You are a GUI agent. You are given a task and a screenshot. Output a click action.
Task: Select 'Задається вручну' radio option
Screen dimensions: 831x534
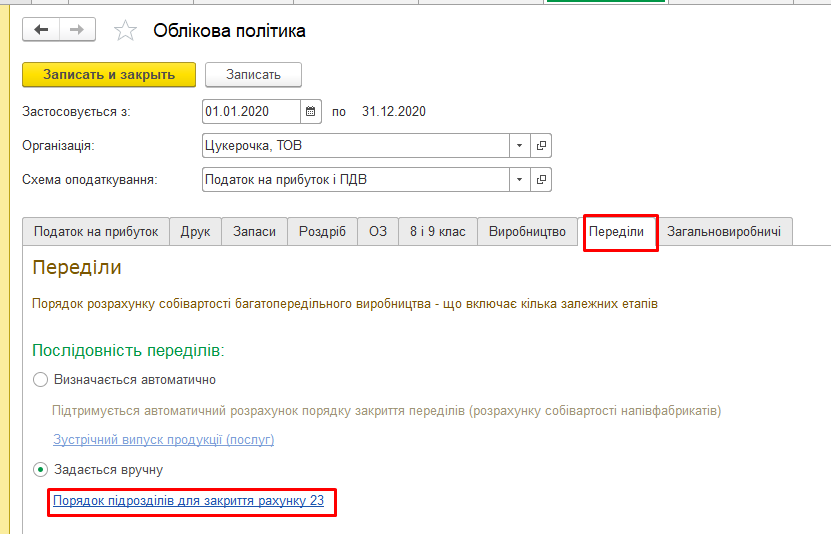[41, 469]
